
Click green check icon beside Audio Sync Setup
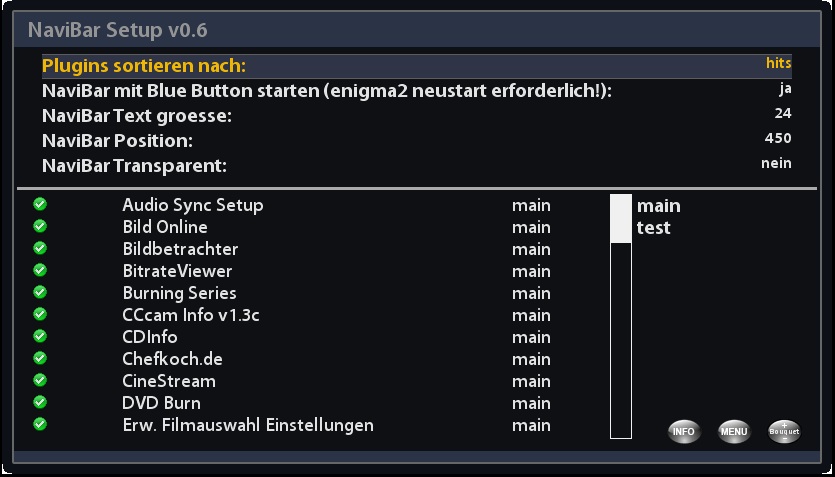40,204
